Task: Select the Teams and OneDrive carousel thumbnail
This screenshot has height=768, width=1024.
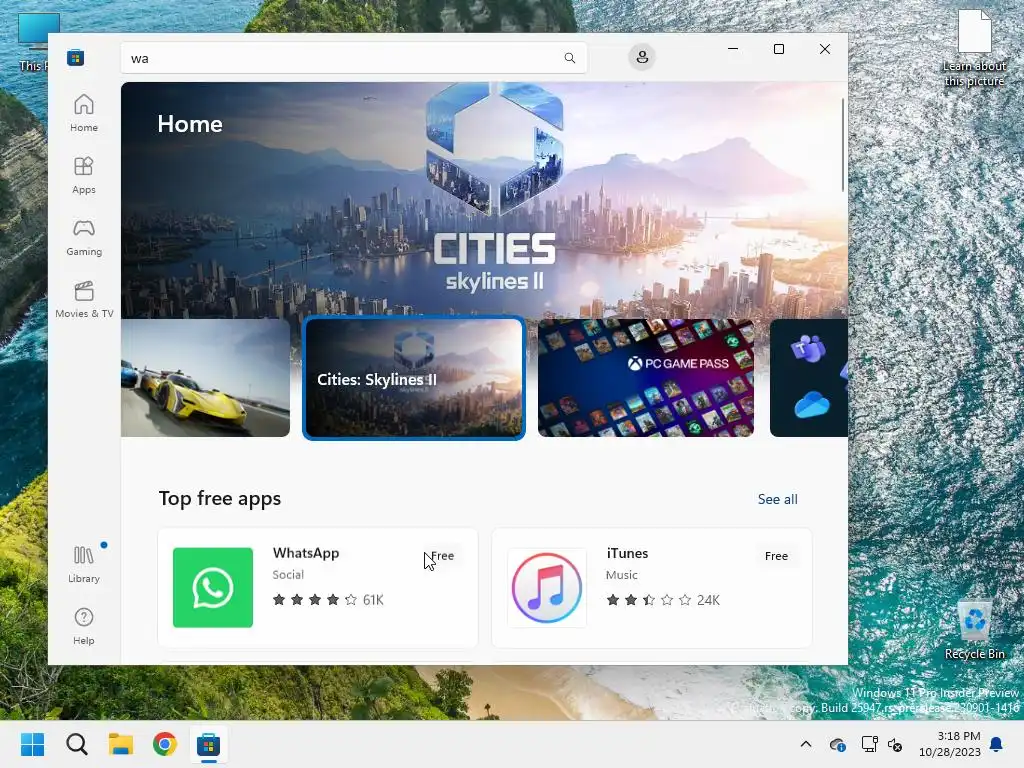Action: (808, 378)
